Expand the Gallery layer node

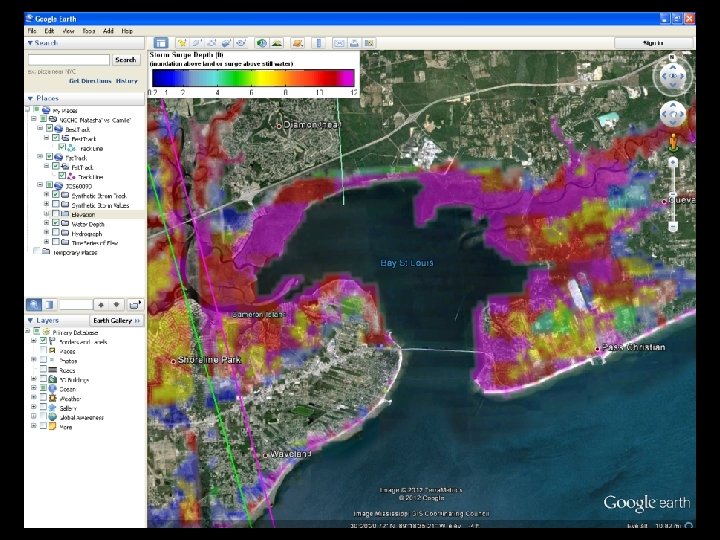click(x=34, y=408)
